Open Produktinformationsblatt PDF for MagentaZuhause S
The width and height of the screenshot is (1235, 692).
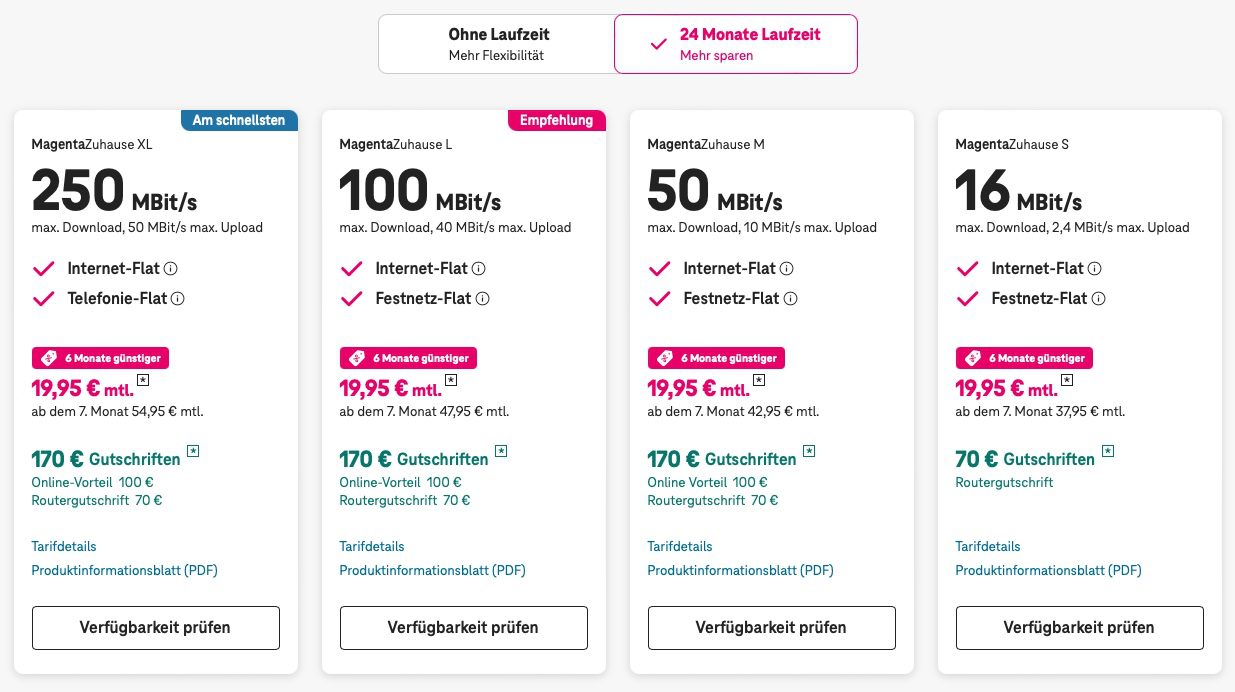(x=1048, y=571)
